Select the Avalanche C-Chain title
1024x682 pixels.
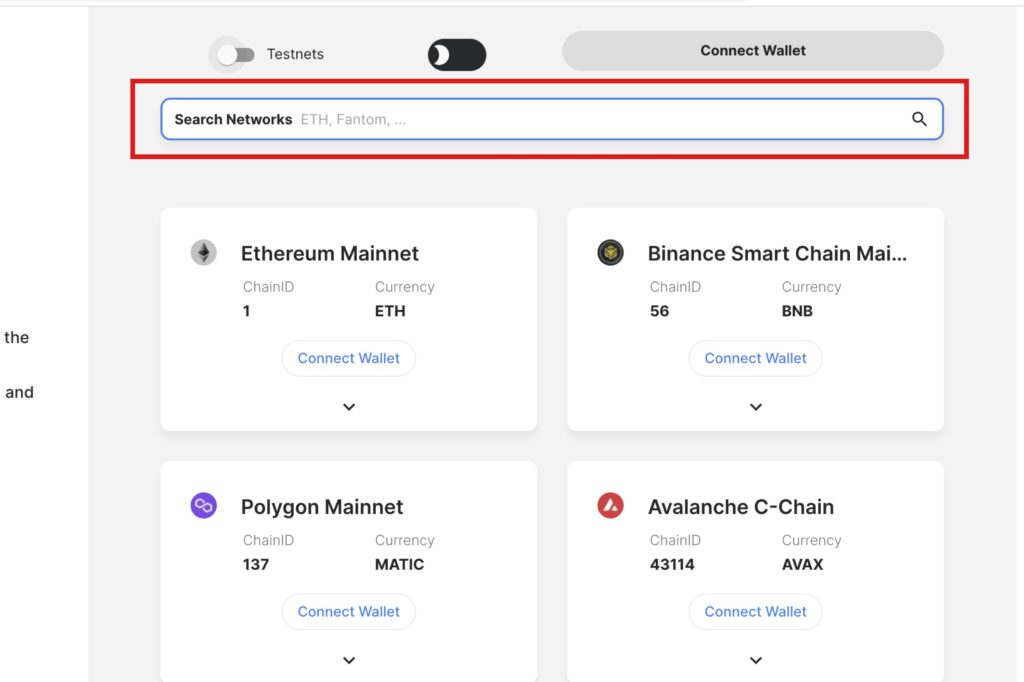point(741,507)
